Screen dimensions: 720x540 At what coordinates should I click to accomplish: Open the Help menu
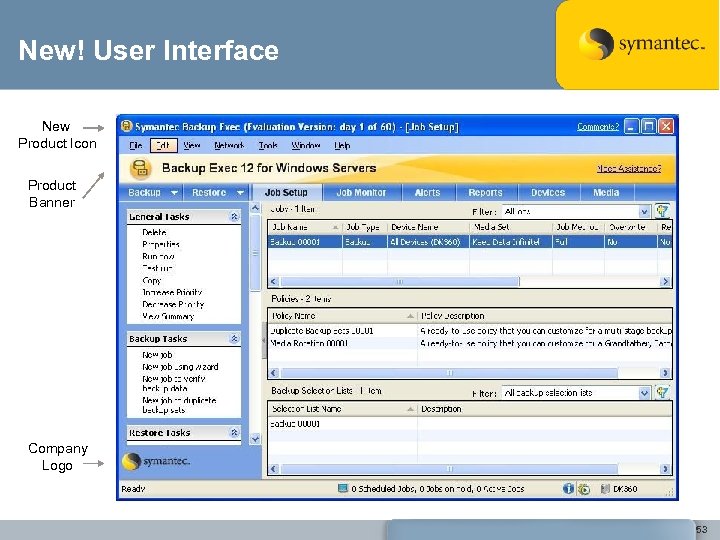coord(342,146)
